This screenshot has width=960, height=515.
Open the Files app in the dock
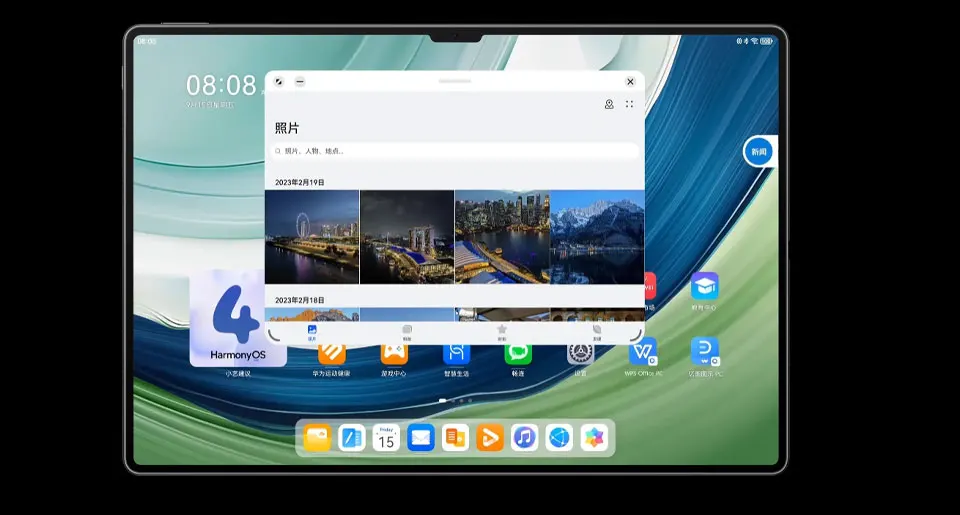(x=317, y=438)
